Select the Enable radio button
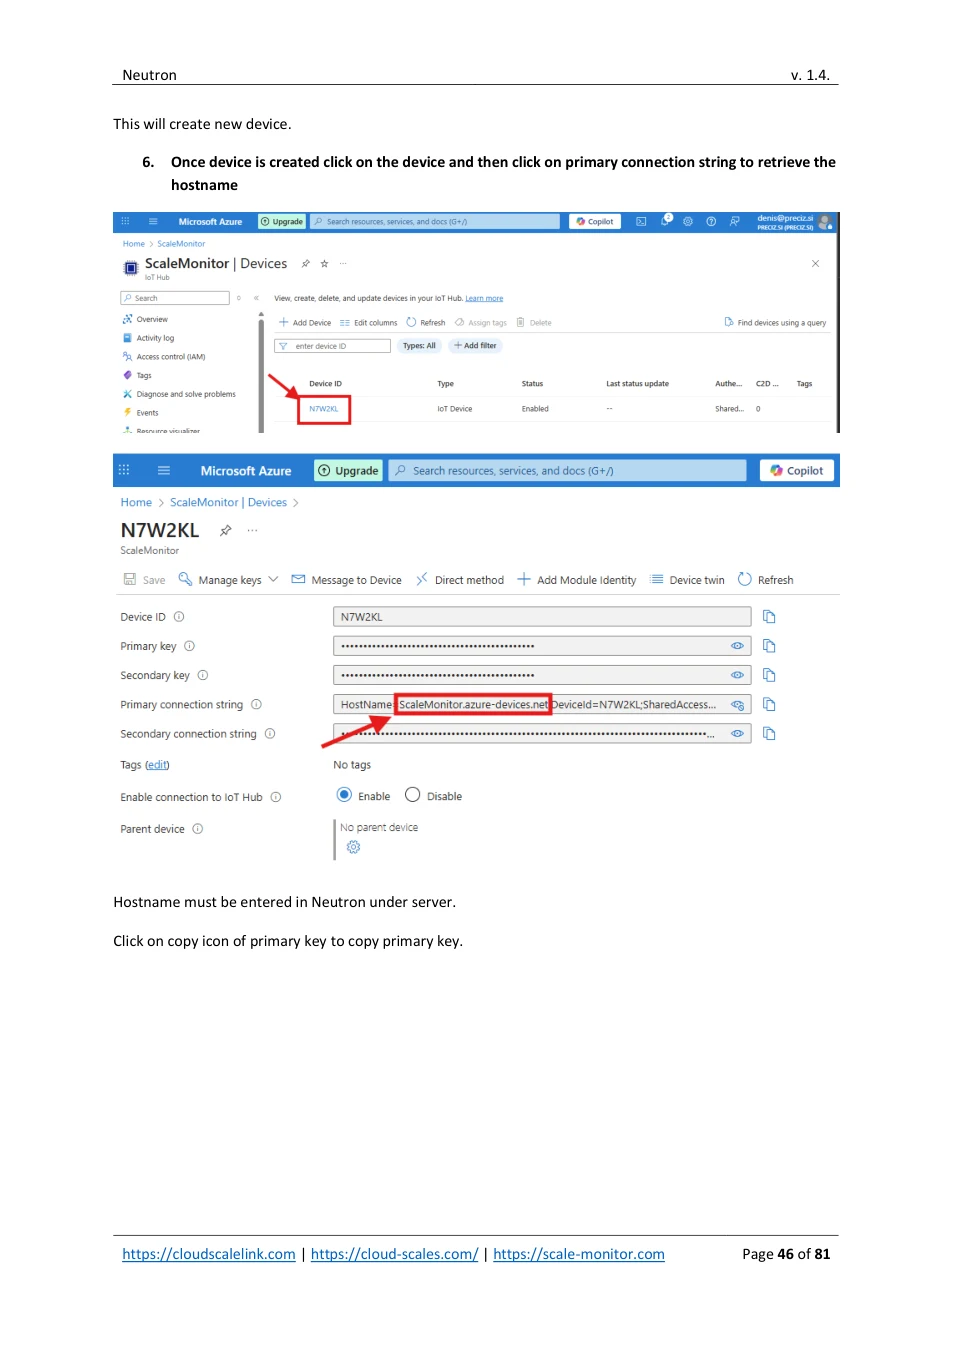953x1348 pixels. [x=344, y=795]
